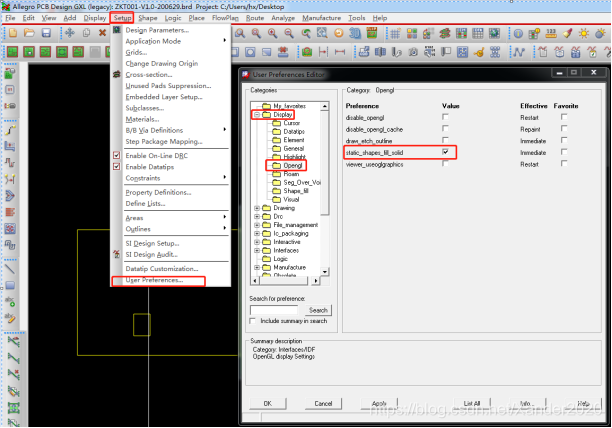Click the Open folder icon in toolbar
This screenshot has width=612, height=428.
tap(29, 33)
